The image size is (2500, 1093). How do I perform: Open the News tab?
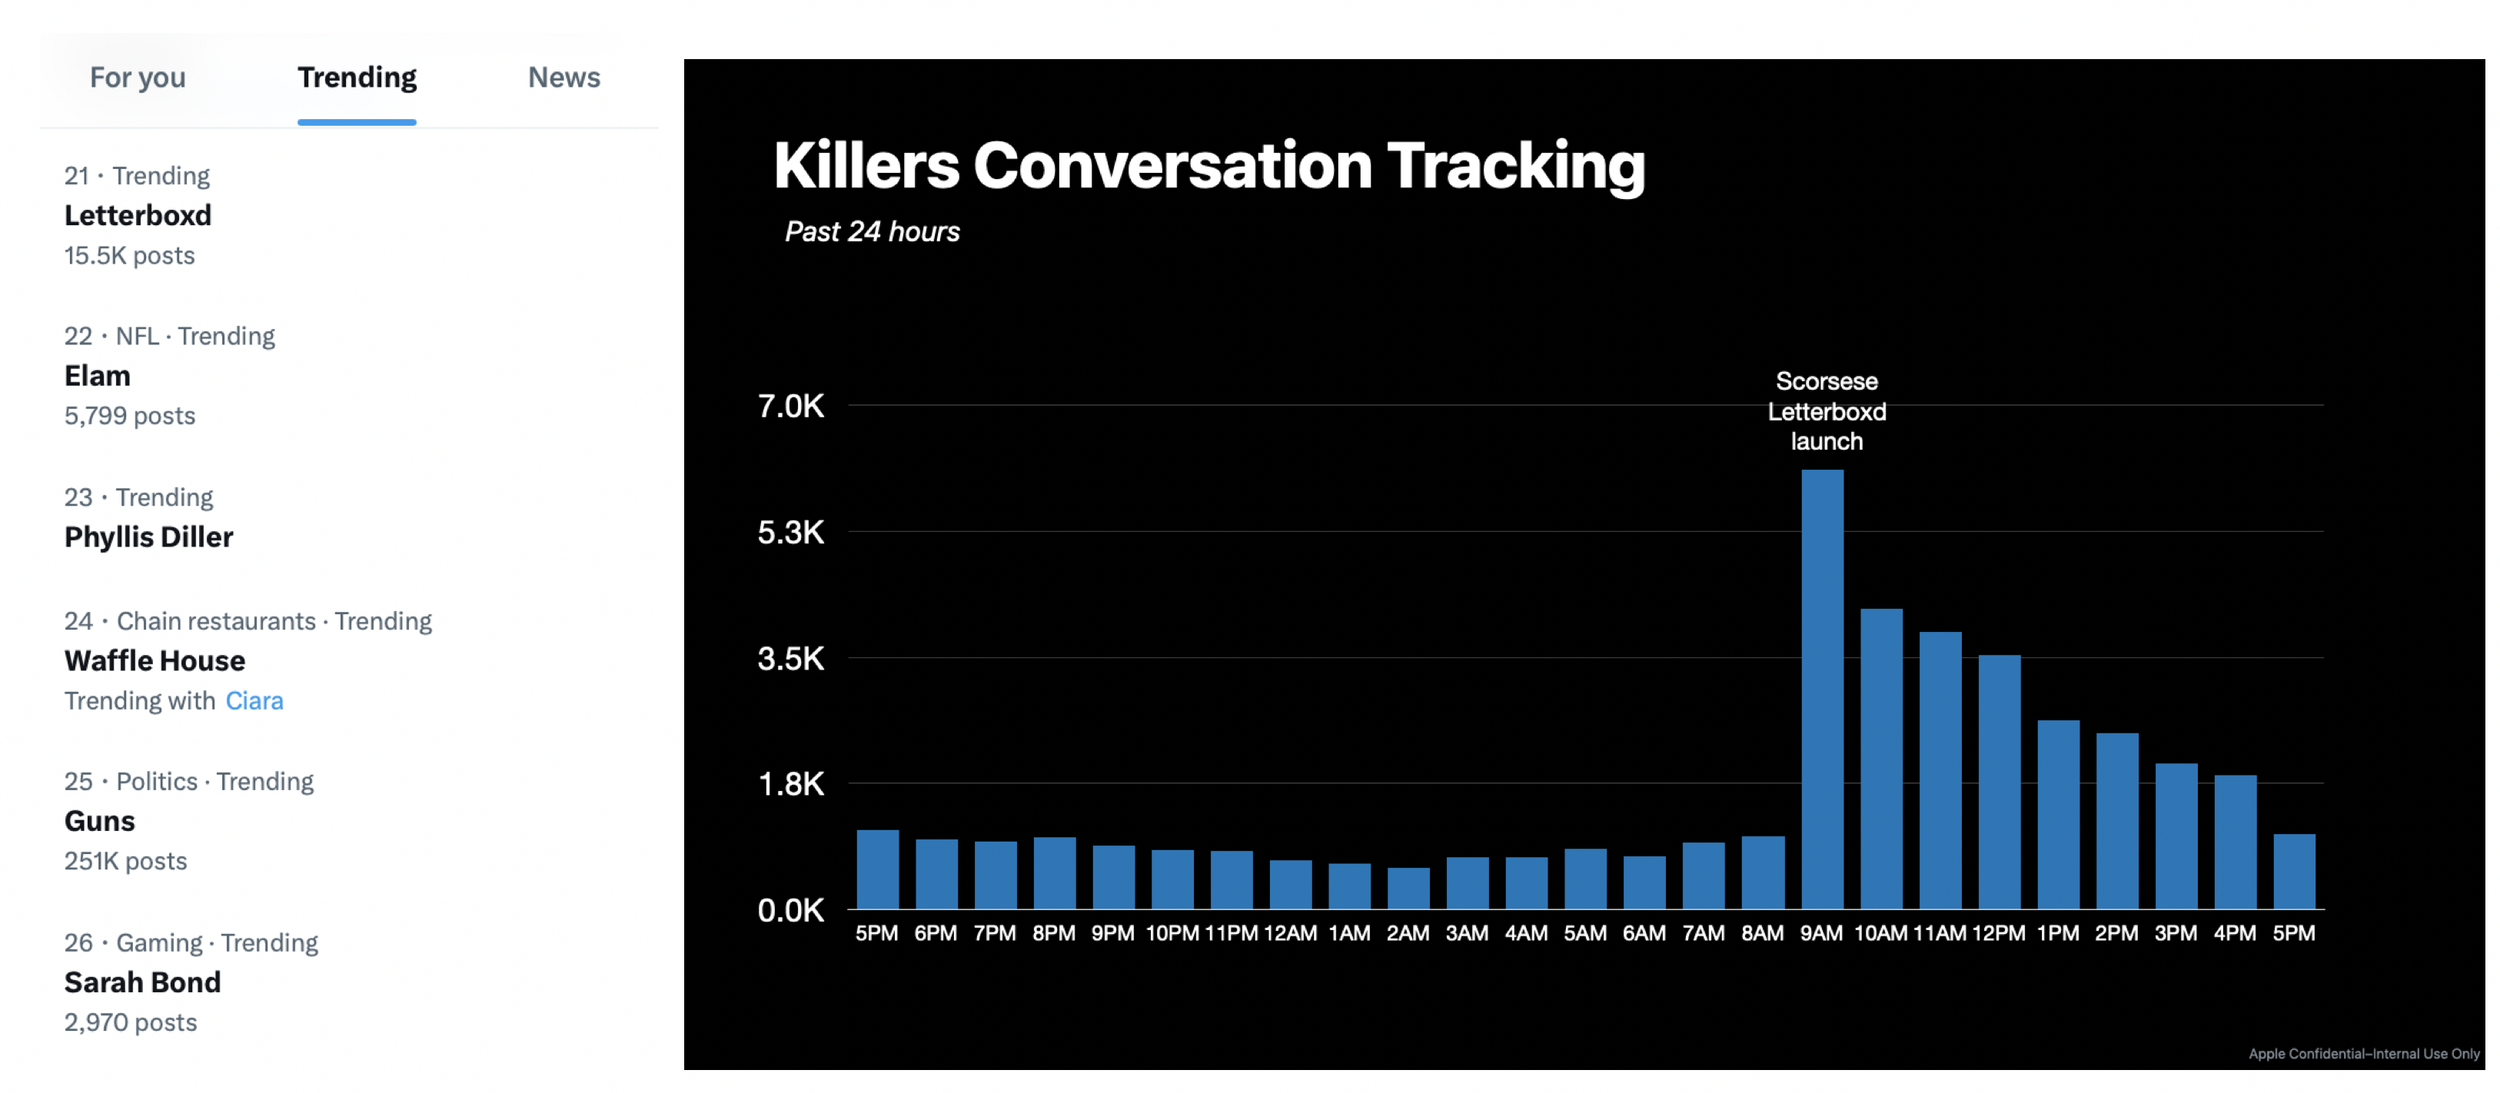coord(563,78)
